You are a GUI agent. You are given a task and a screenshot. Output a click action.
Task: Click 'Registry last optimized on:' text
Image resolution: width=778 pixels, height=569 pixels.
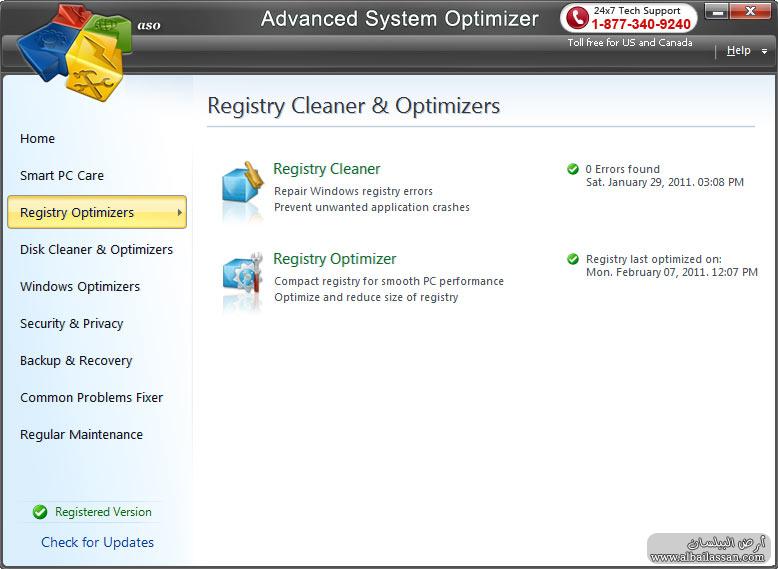coord(654,259)
